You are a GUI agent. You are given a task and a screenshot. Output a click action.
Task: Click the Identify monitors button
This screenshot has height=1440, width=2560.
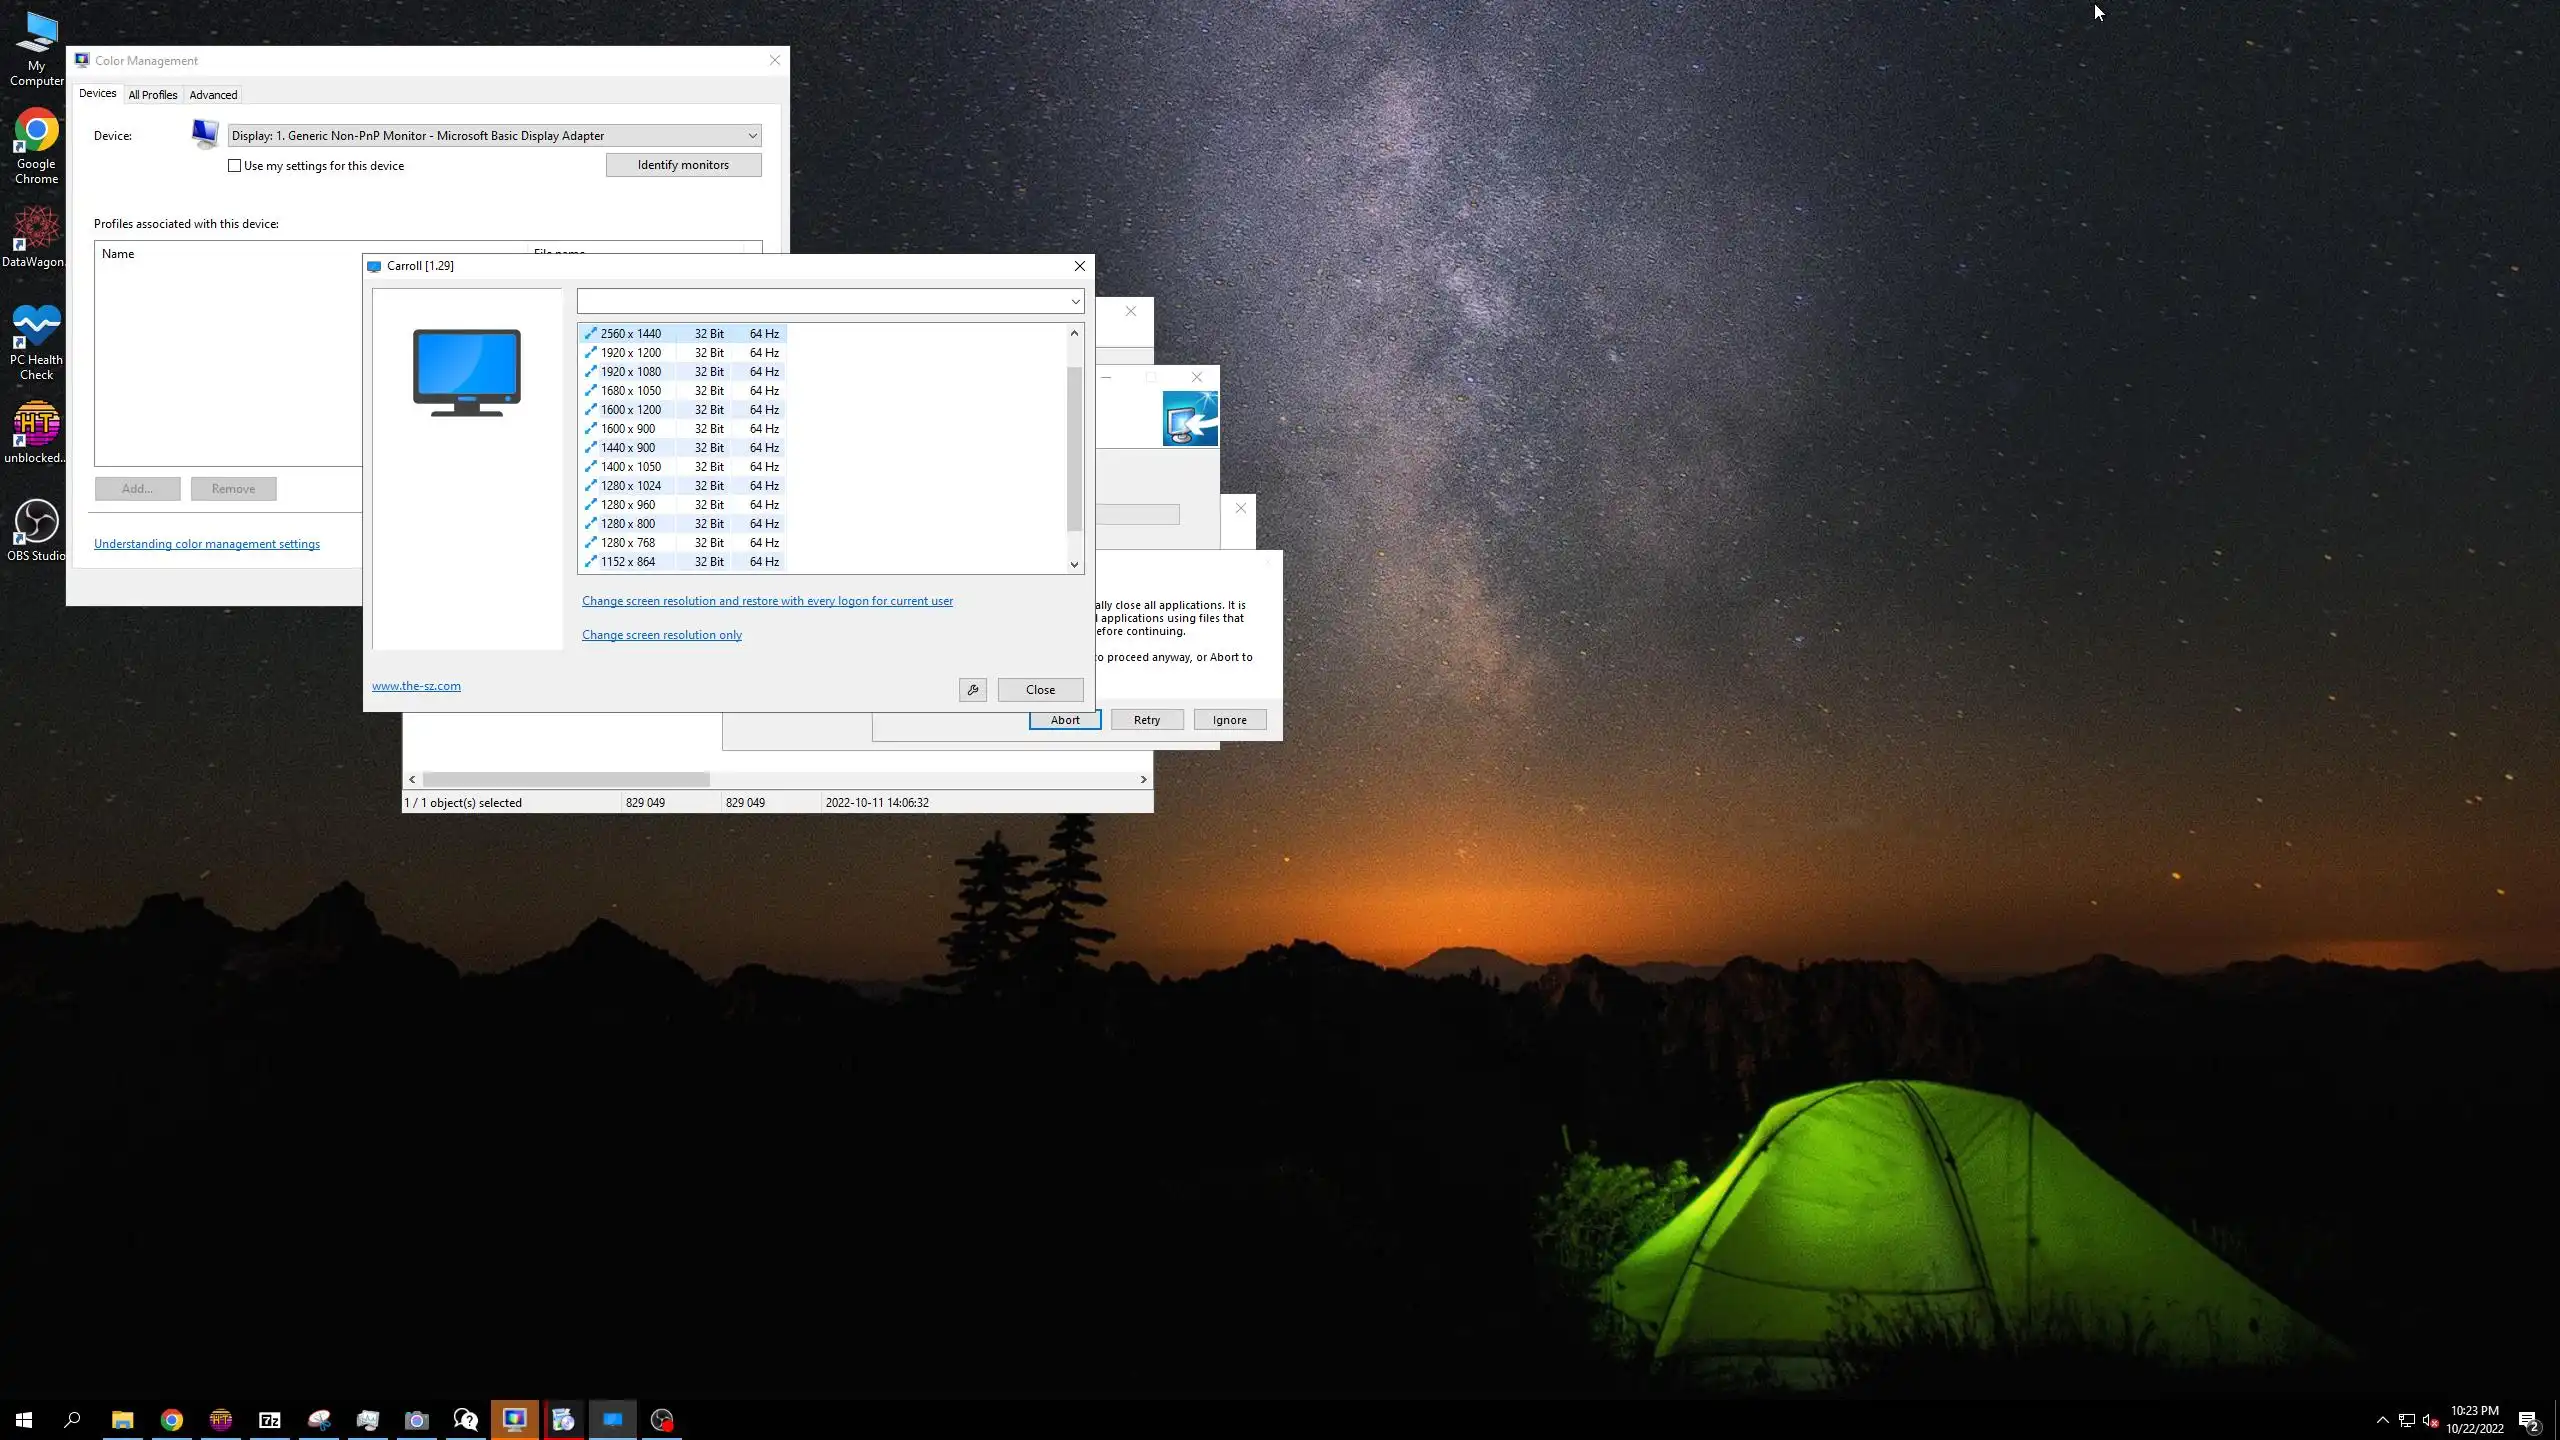(683, 165)
